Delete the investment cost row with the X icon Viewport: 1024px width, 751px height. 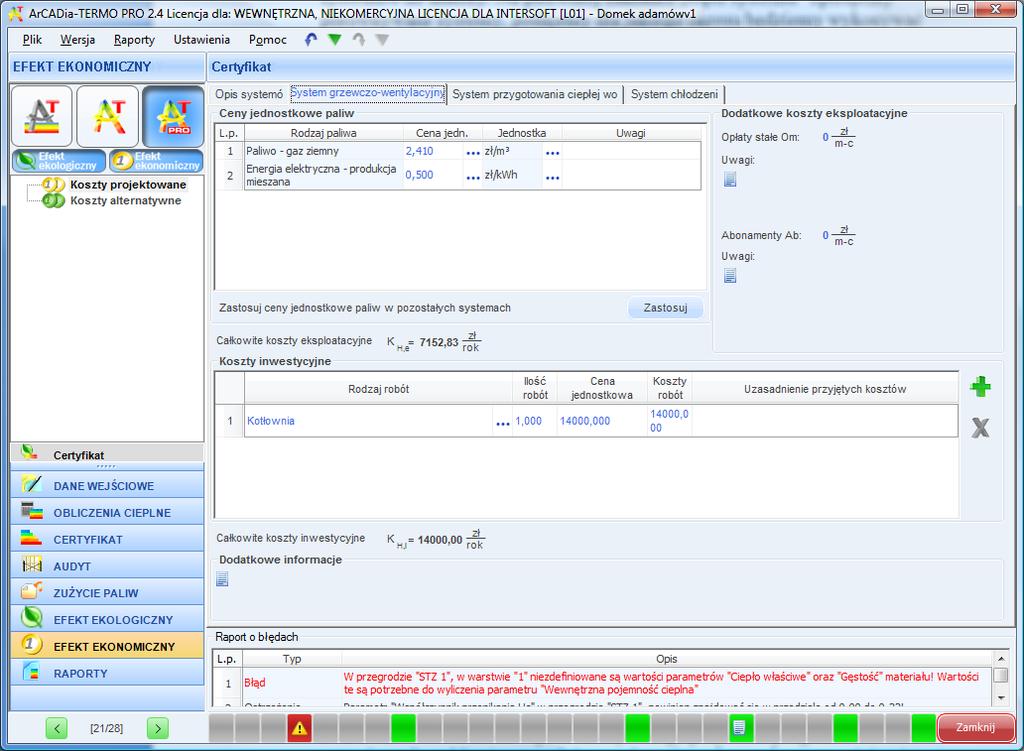980,428
